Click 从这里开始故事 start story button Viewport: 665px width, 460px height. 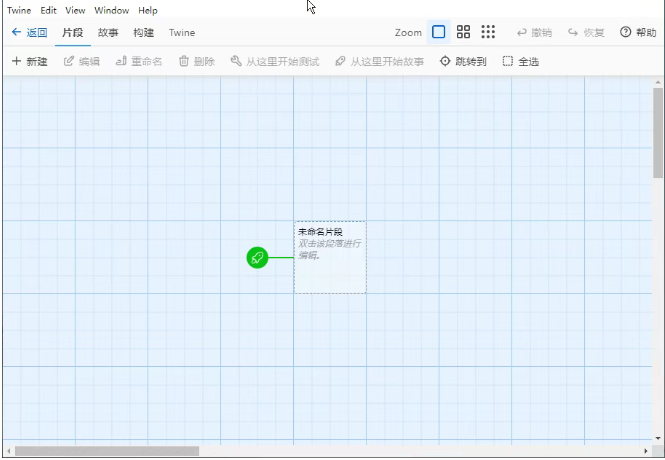tap(379, 61)
